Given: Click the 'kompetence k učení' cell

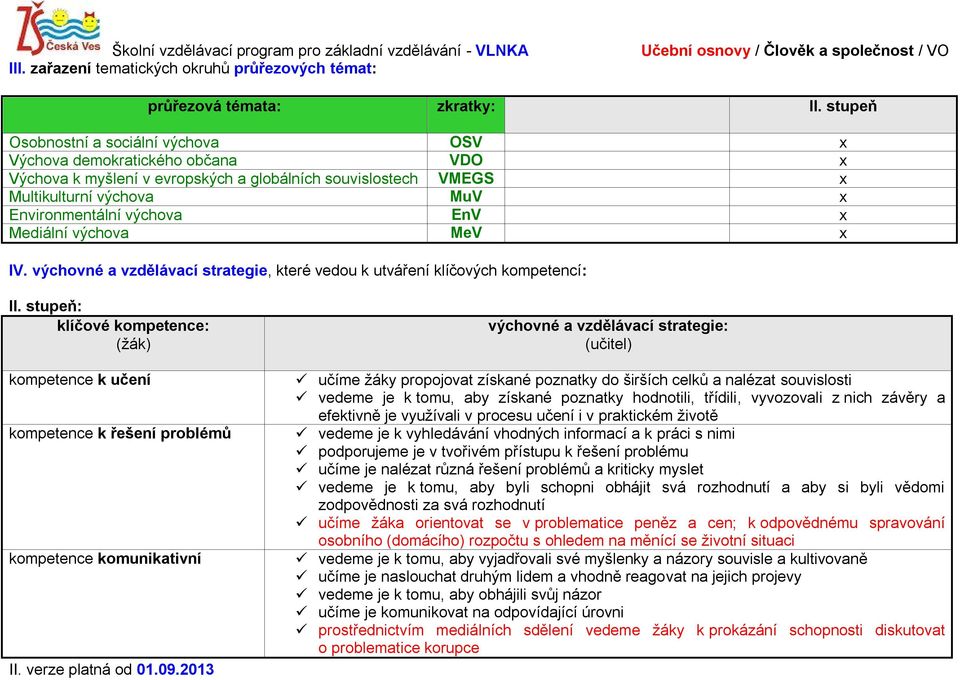Looking at the screenshot, I should (x=133, y=397).
